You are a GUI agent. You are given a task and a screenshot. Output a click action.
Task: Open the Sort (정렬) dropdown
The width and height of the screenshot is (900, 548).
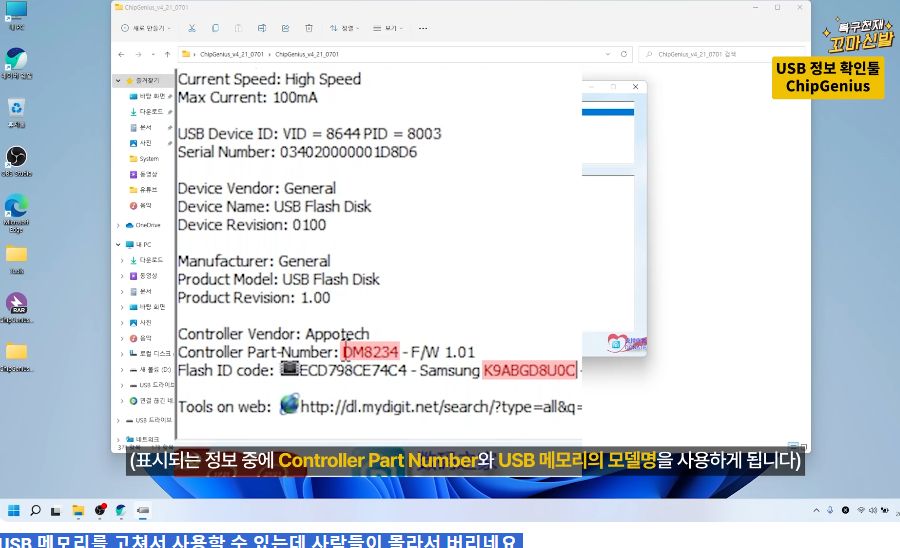click(x=344, y=28)
